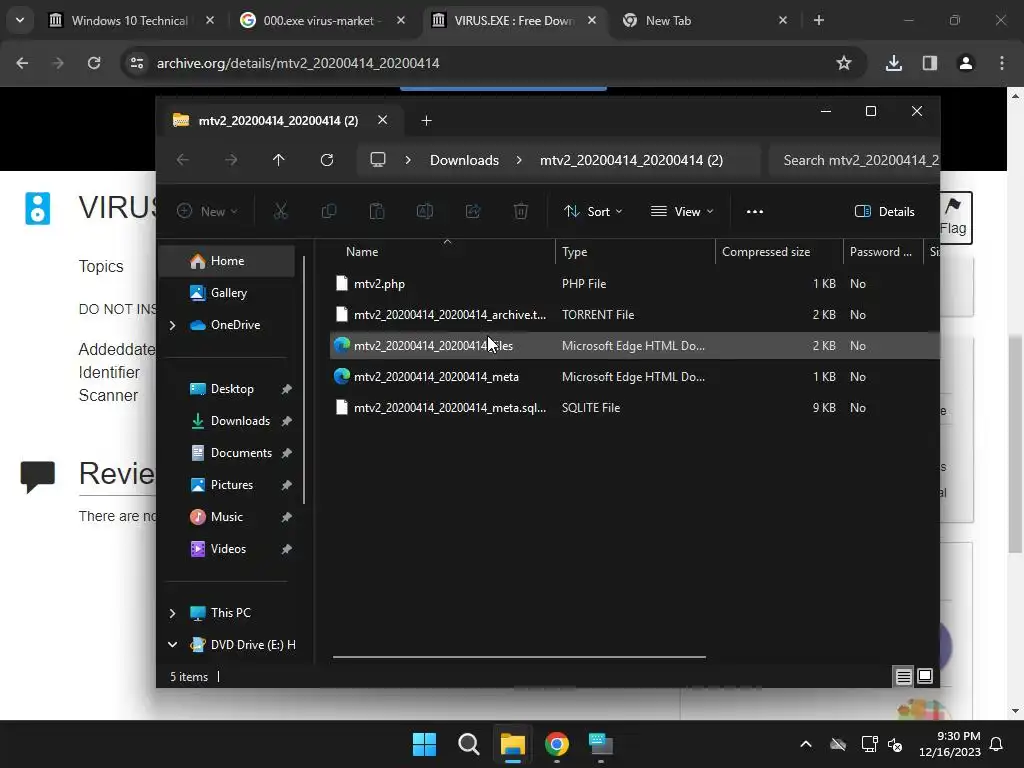This screenshot has height=768, width=1024.
Task: Open Windows Start menu
Action: (424, 744)
